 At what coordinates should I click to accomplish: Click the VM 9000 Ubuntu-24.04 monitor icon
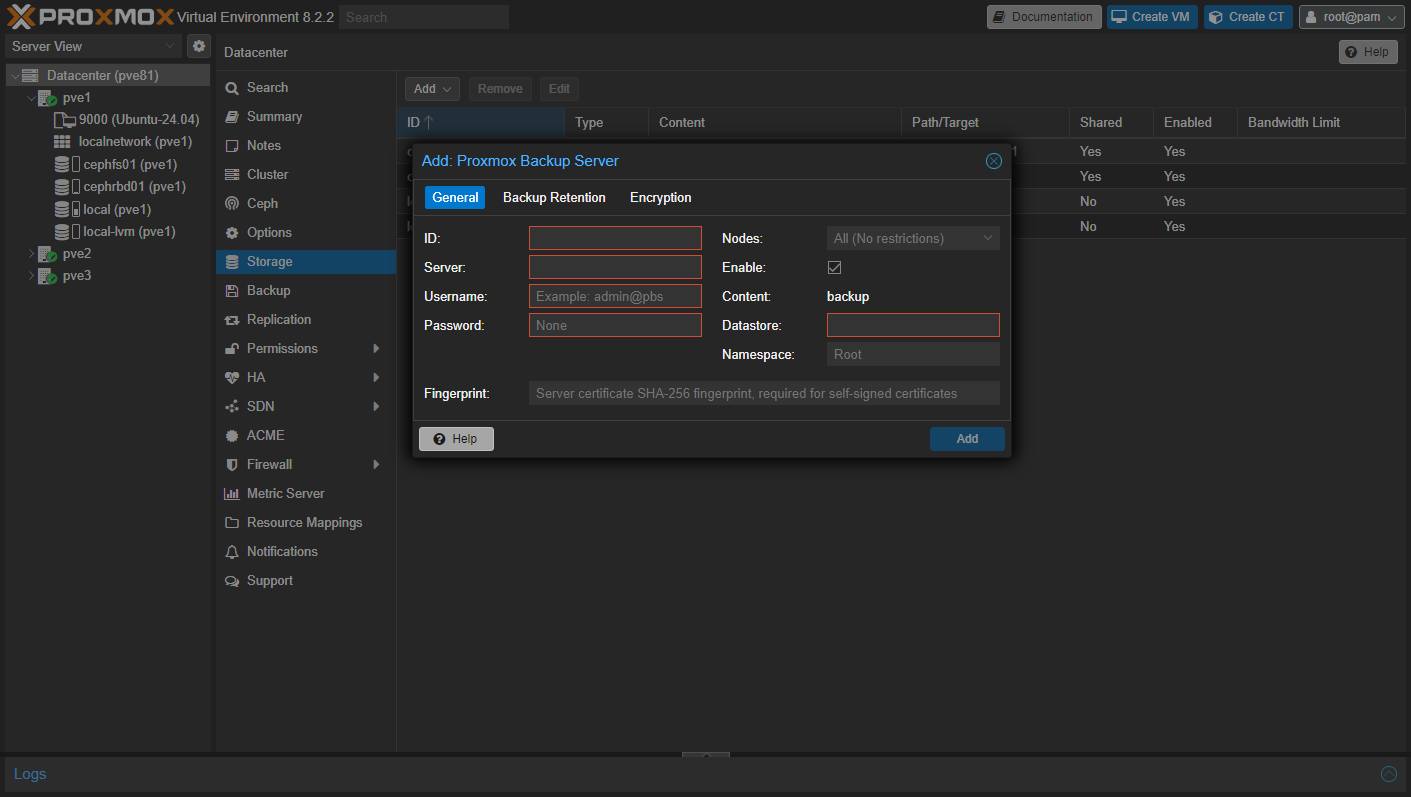click(64, 120)
